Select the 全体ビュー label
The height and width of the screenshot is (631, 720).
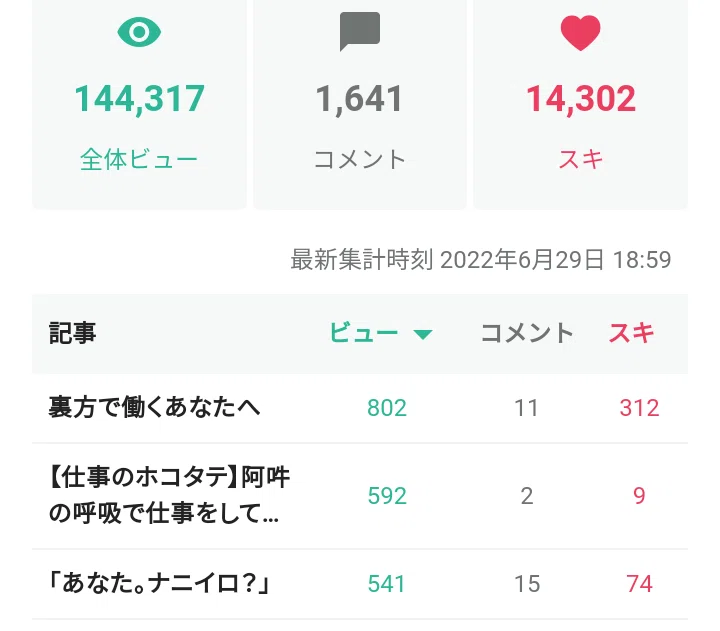pyautogui.click(x=139, y=160)
